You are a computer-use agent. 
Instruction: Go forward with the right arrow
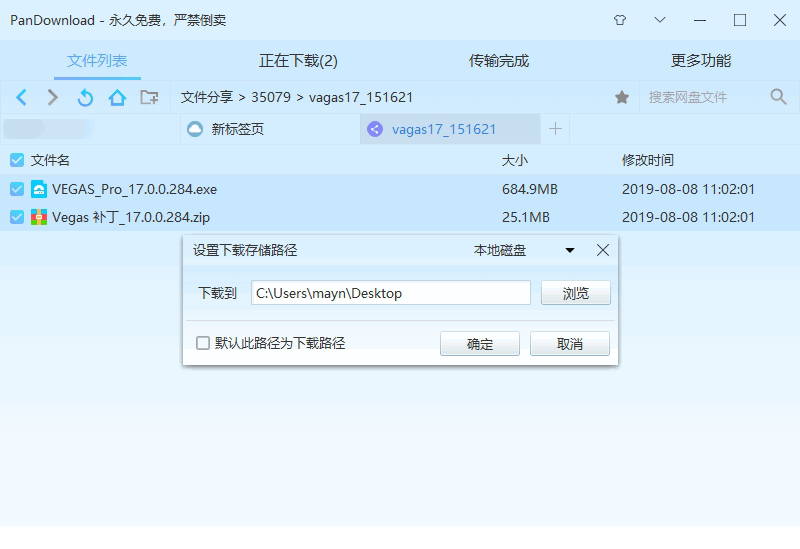click(53, 97)
